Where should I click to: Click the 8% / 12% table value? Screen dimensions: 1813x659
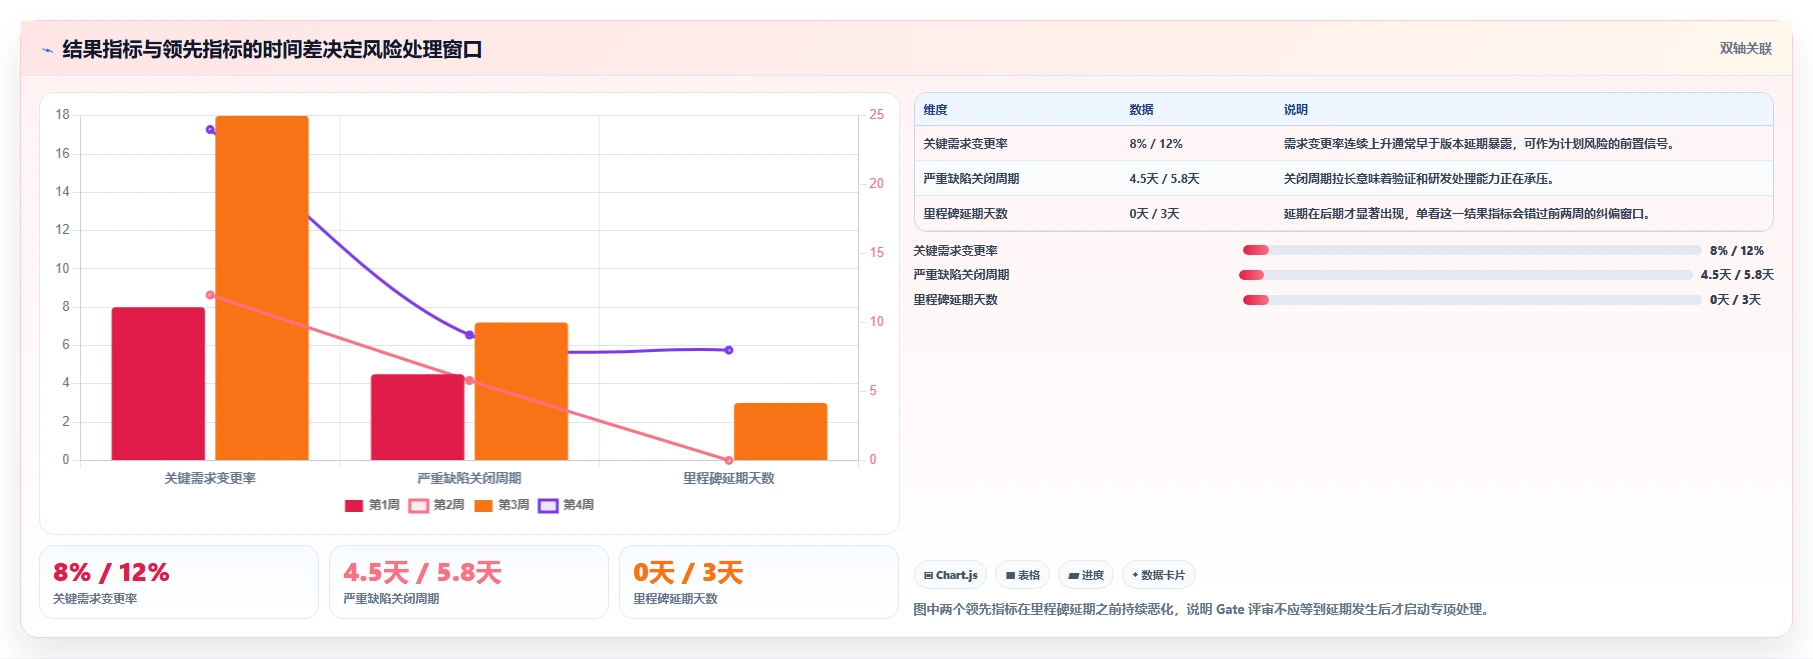coord(1156,144)
